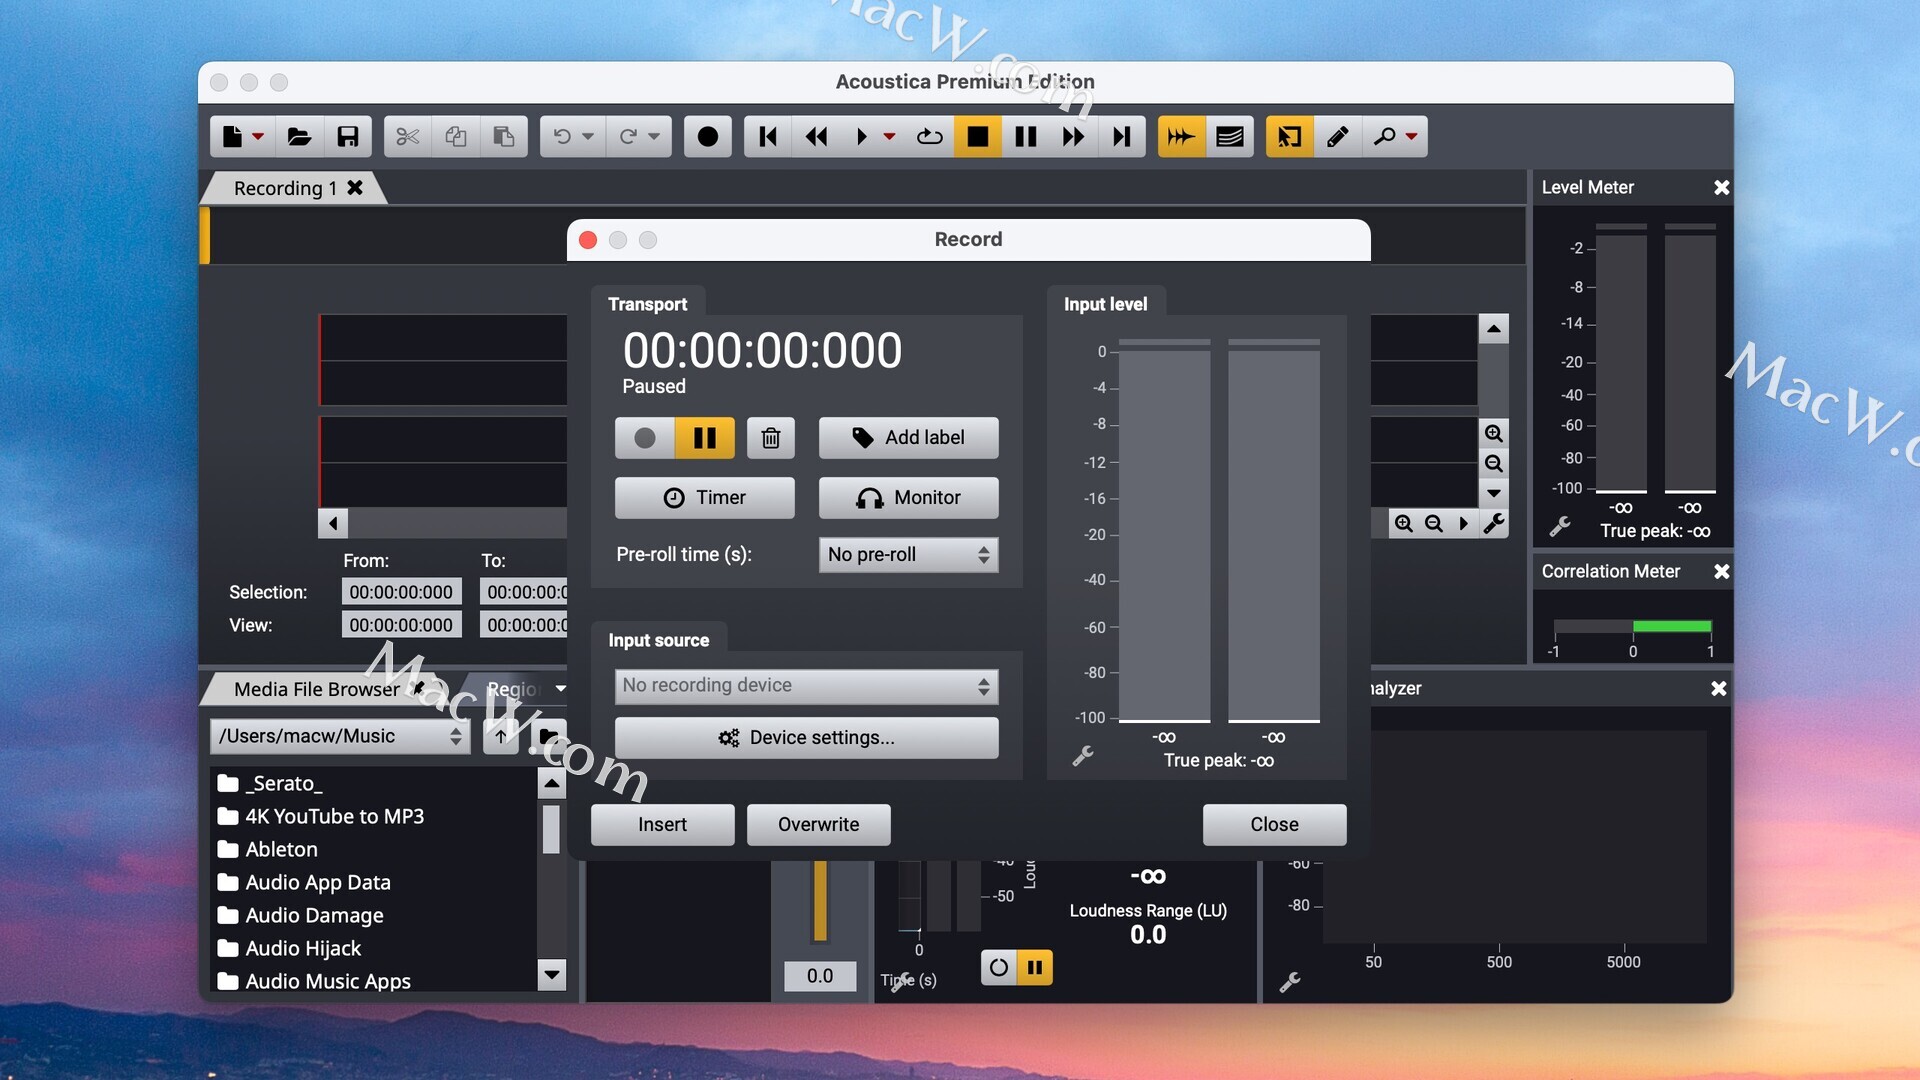Select the selection cursor tool
This screenshot has width=1920, height=1080.
coord(1290,137)
